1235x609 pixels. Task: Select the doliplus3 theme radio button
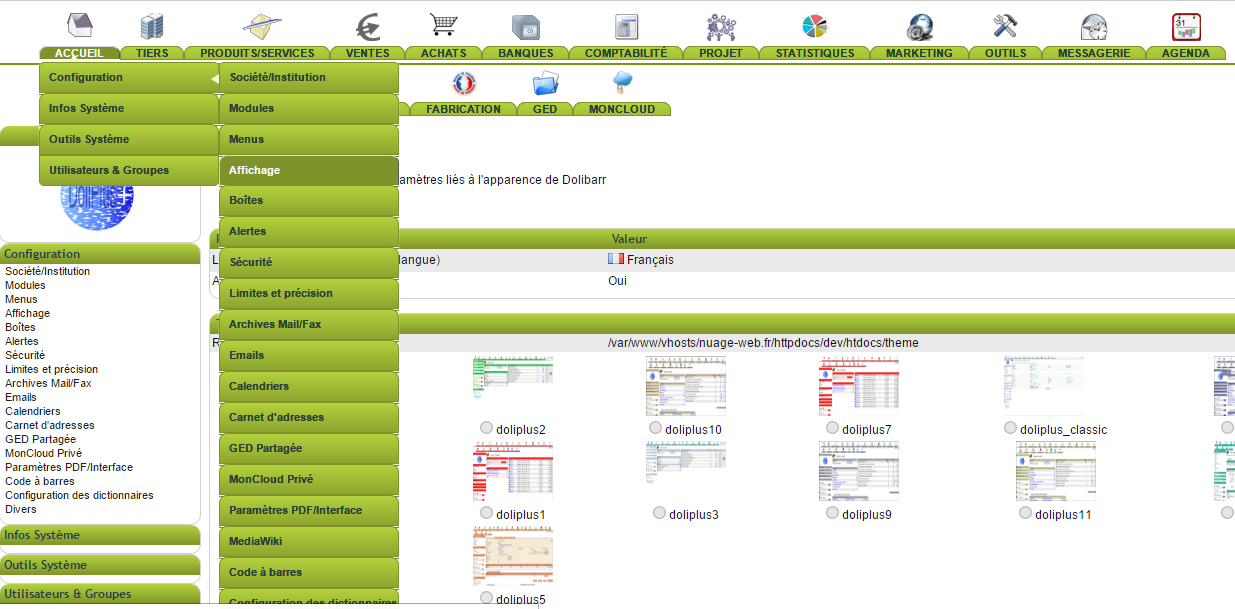point(659,513)
